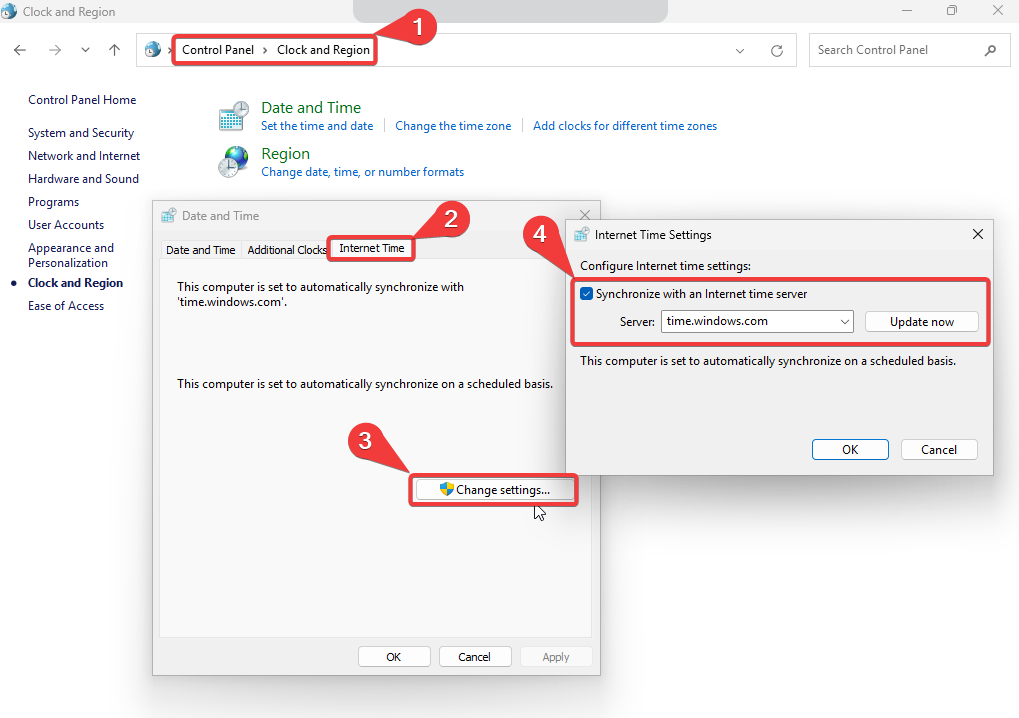
Task: Click OK in Date and Time dialog
Action: pyautogui.click(x=394, y=657)
